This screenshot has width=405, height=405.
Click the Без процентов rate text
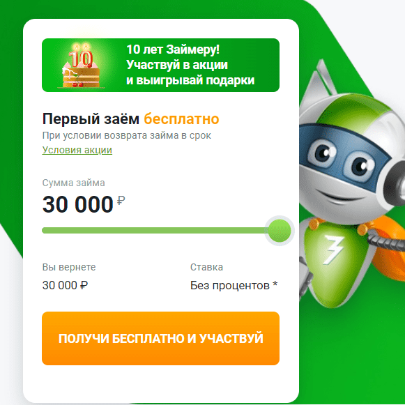click(230, 285)
